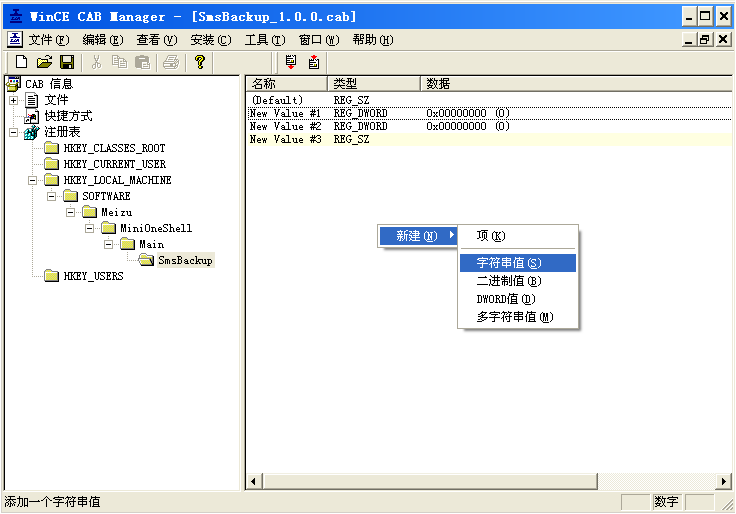
Task: Click the horizontal scrollbar left arrow
Action: (254, 481)
